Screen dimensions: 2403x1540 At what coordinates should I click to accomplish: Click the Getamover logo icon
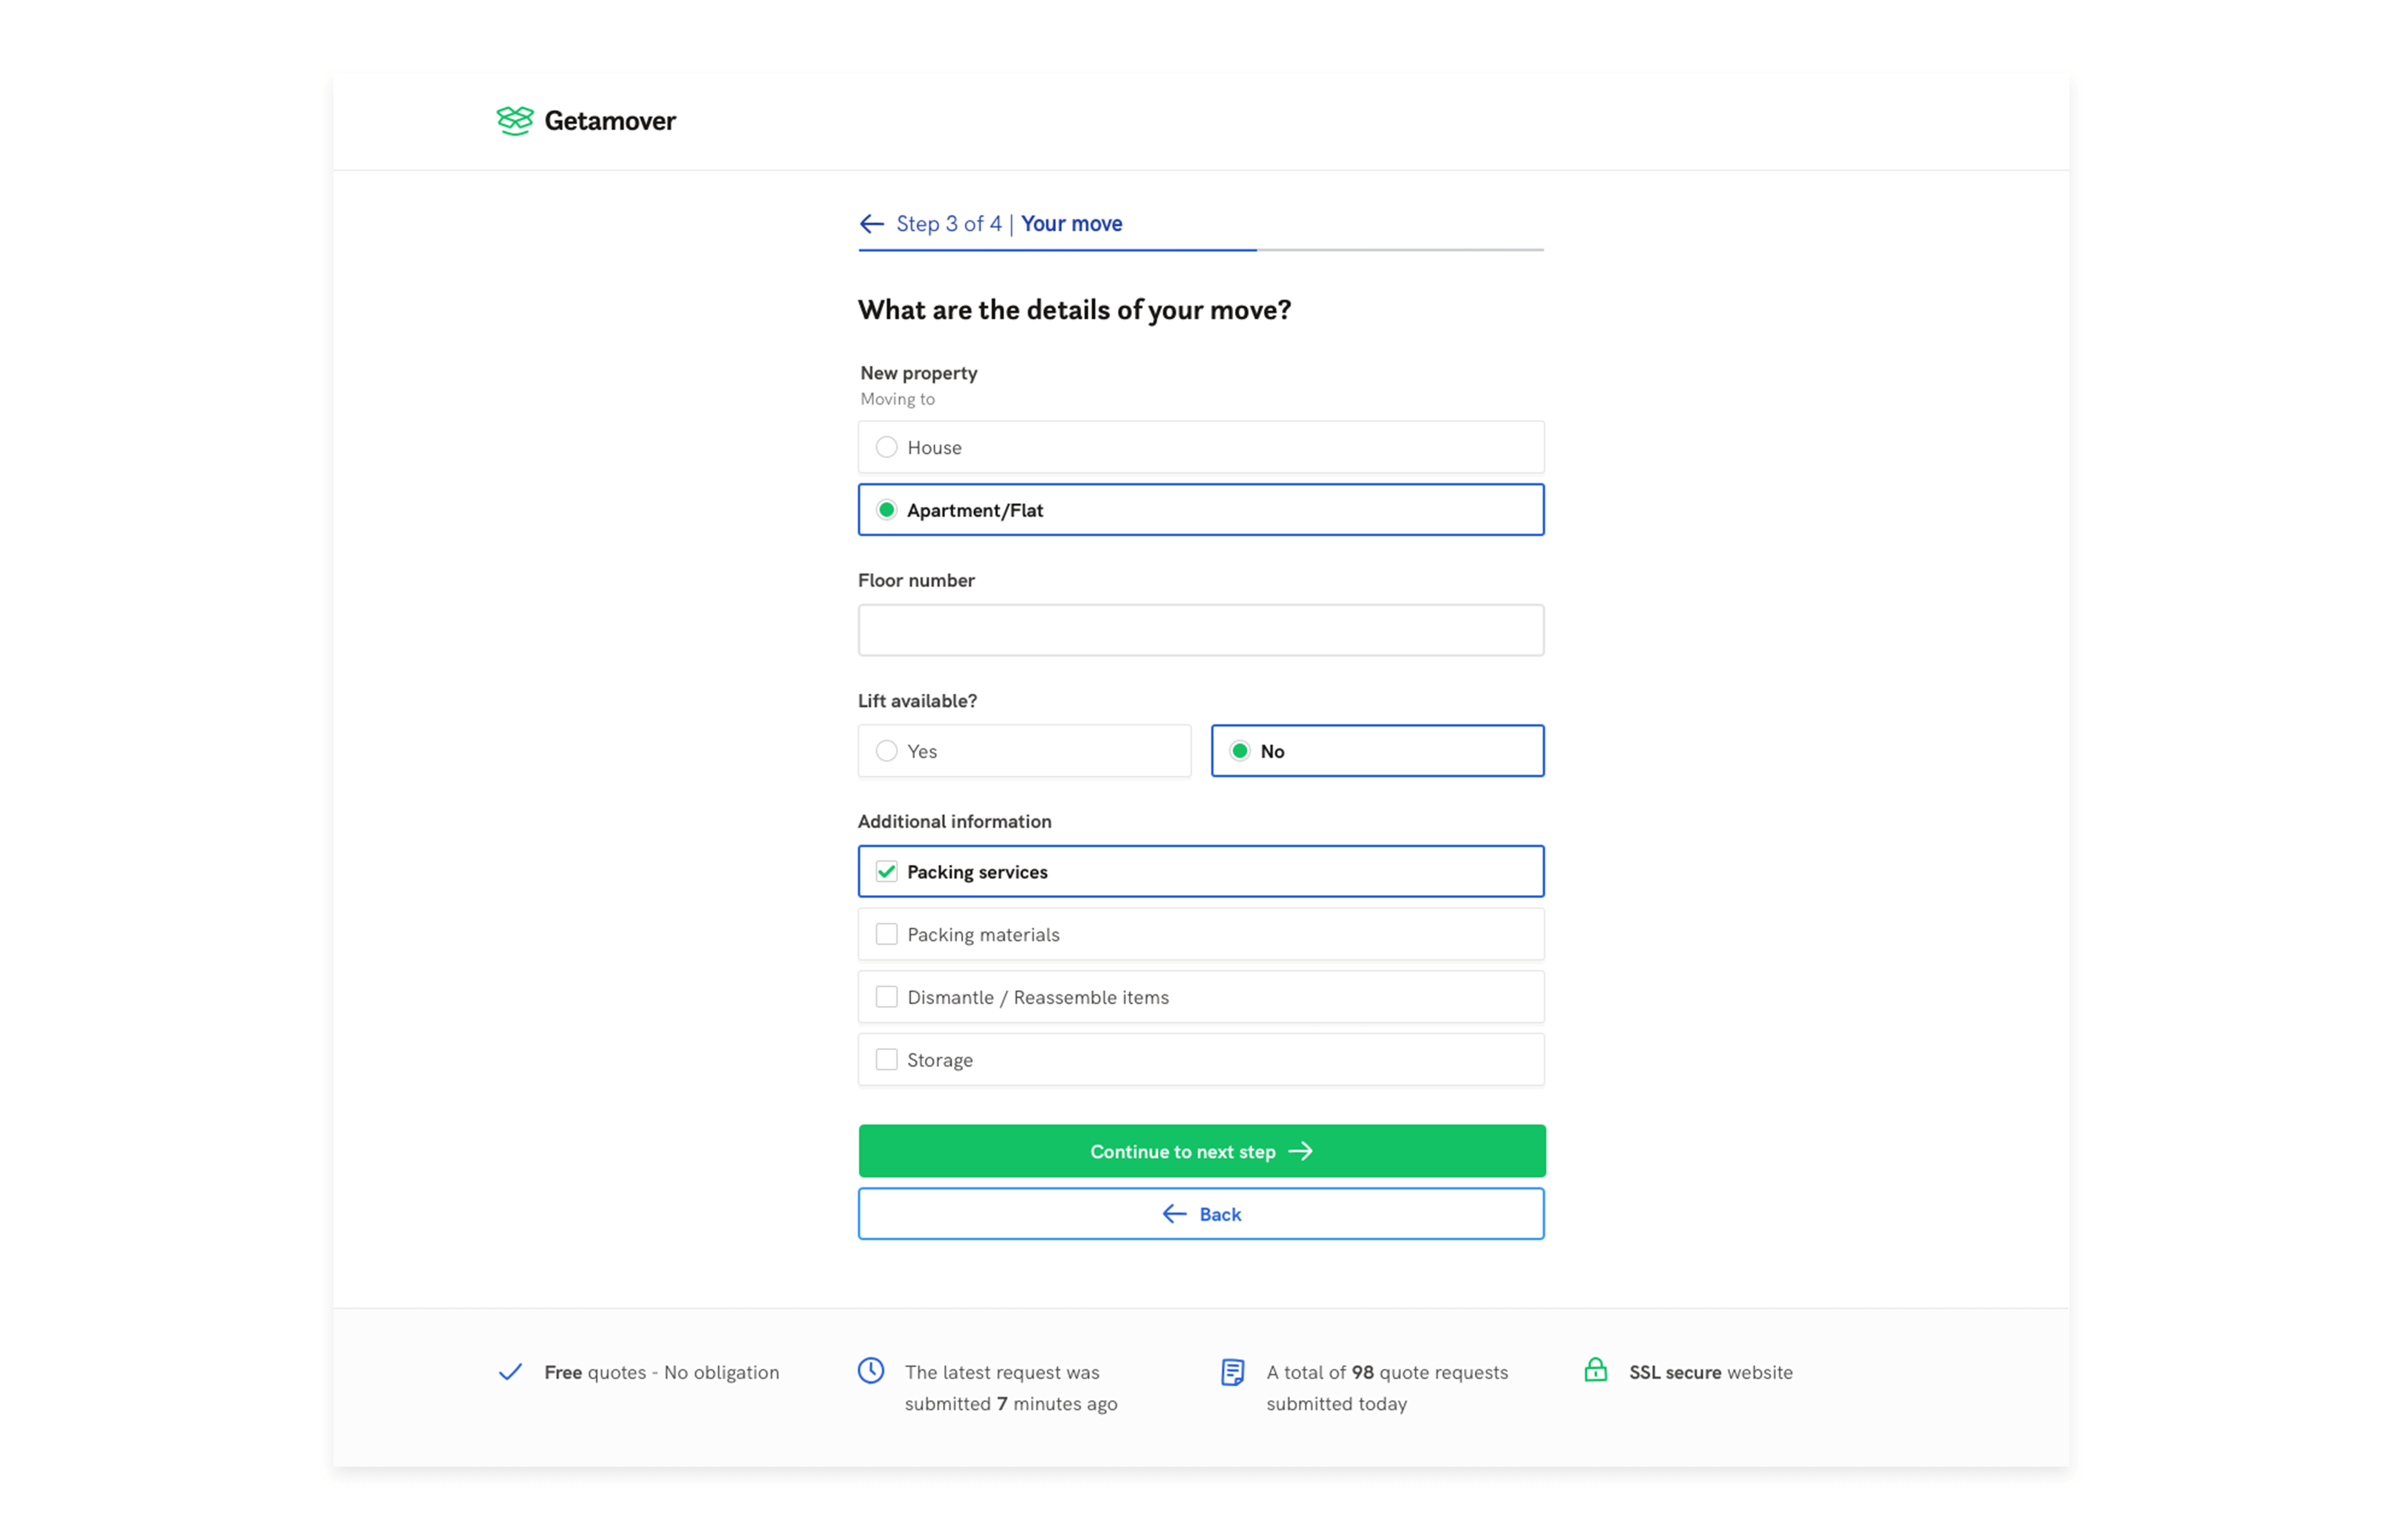(515, 121)
